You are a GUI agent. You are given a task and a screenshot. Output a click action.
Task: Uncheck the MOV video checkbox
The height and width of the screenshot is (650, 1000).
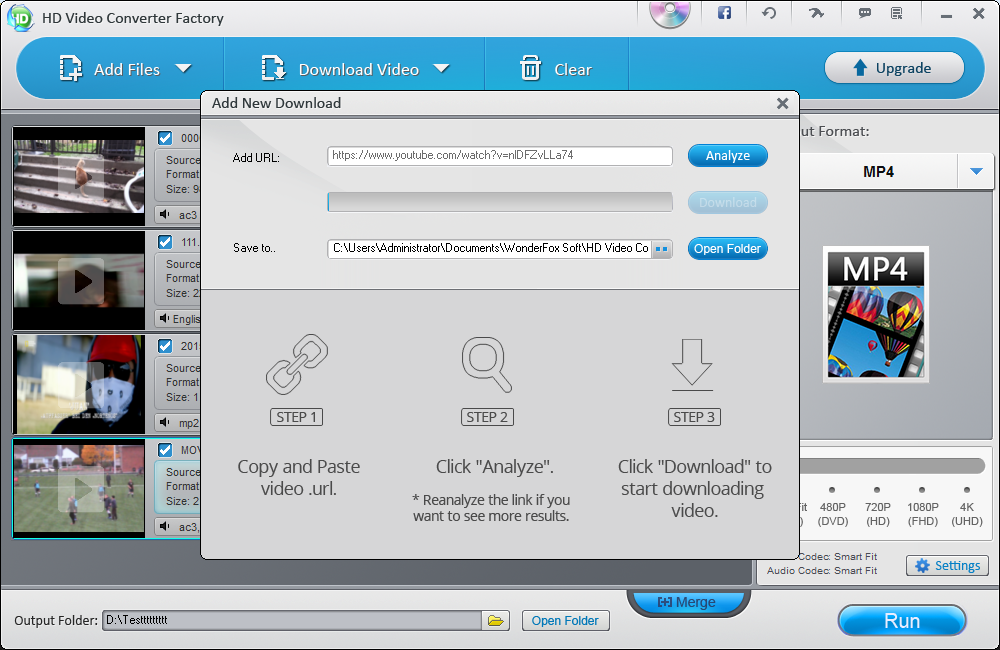coord(165,450)
